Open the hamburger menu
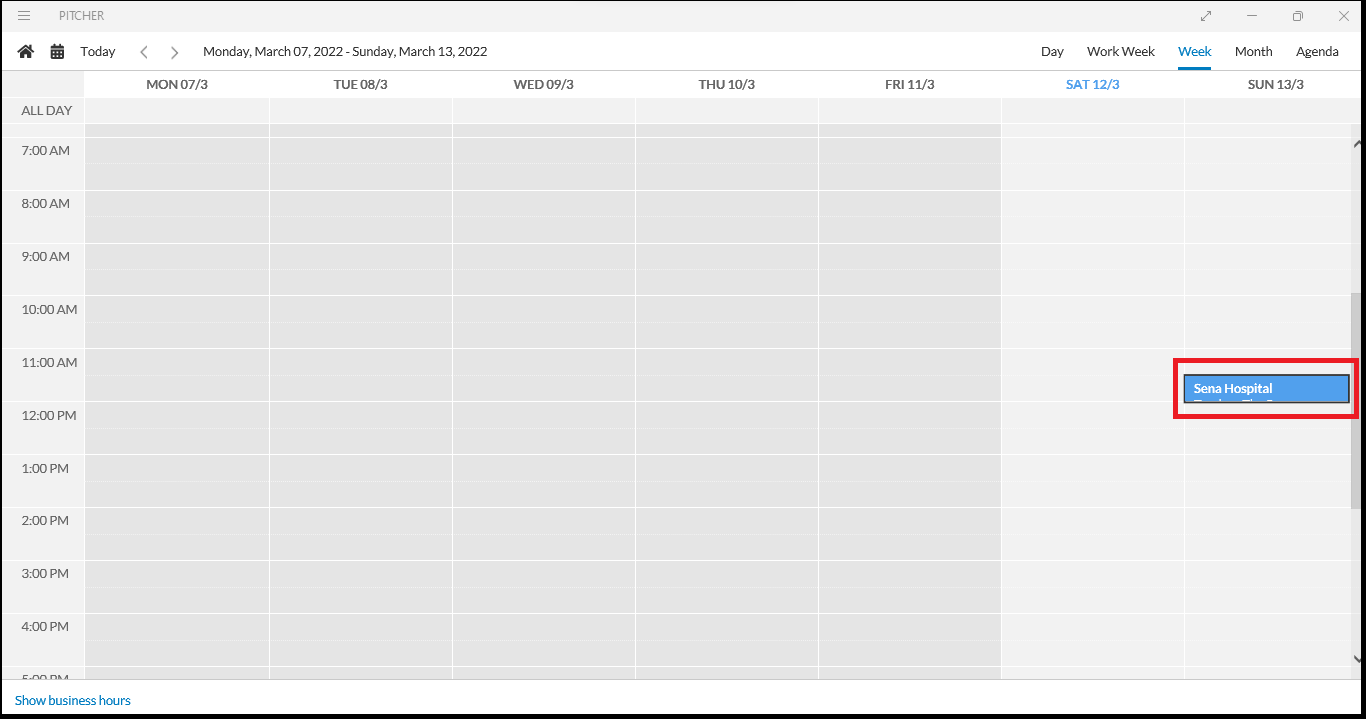This screenshot has height=720, width=1366. (24, 16)
